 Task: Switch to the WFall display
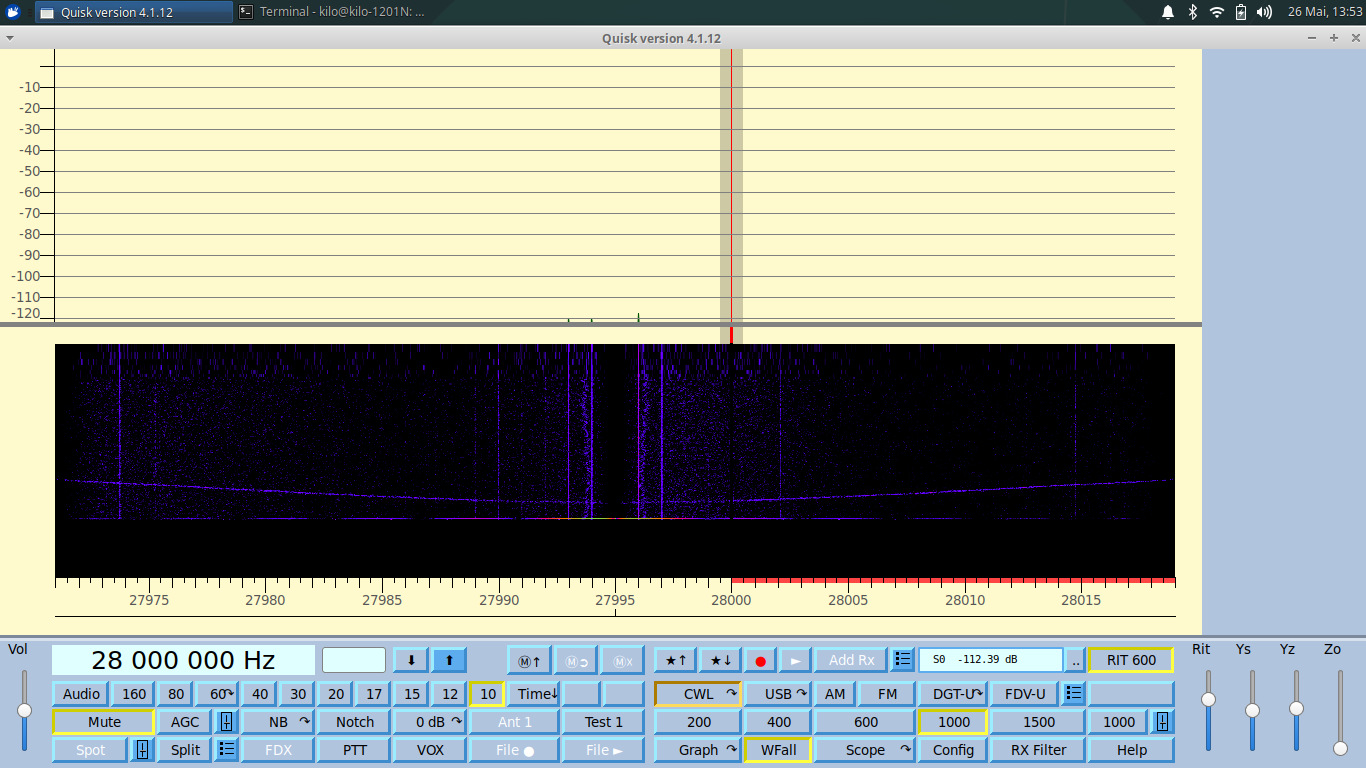(x=779, y=750)
